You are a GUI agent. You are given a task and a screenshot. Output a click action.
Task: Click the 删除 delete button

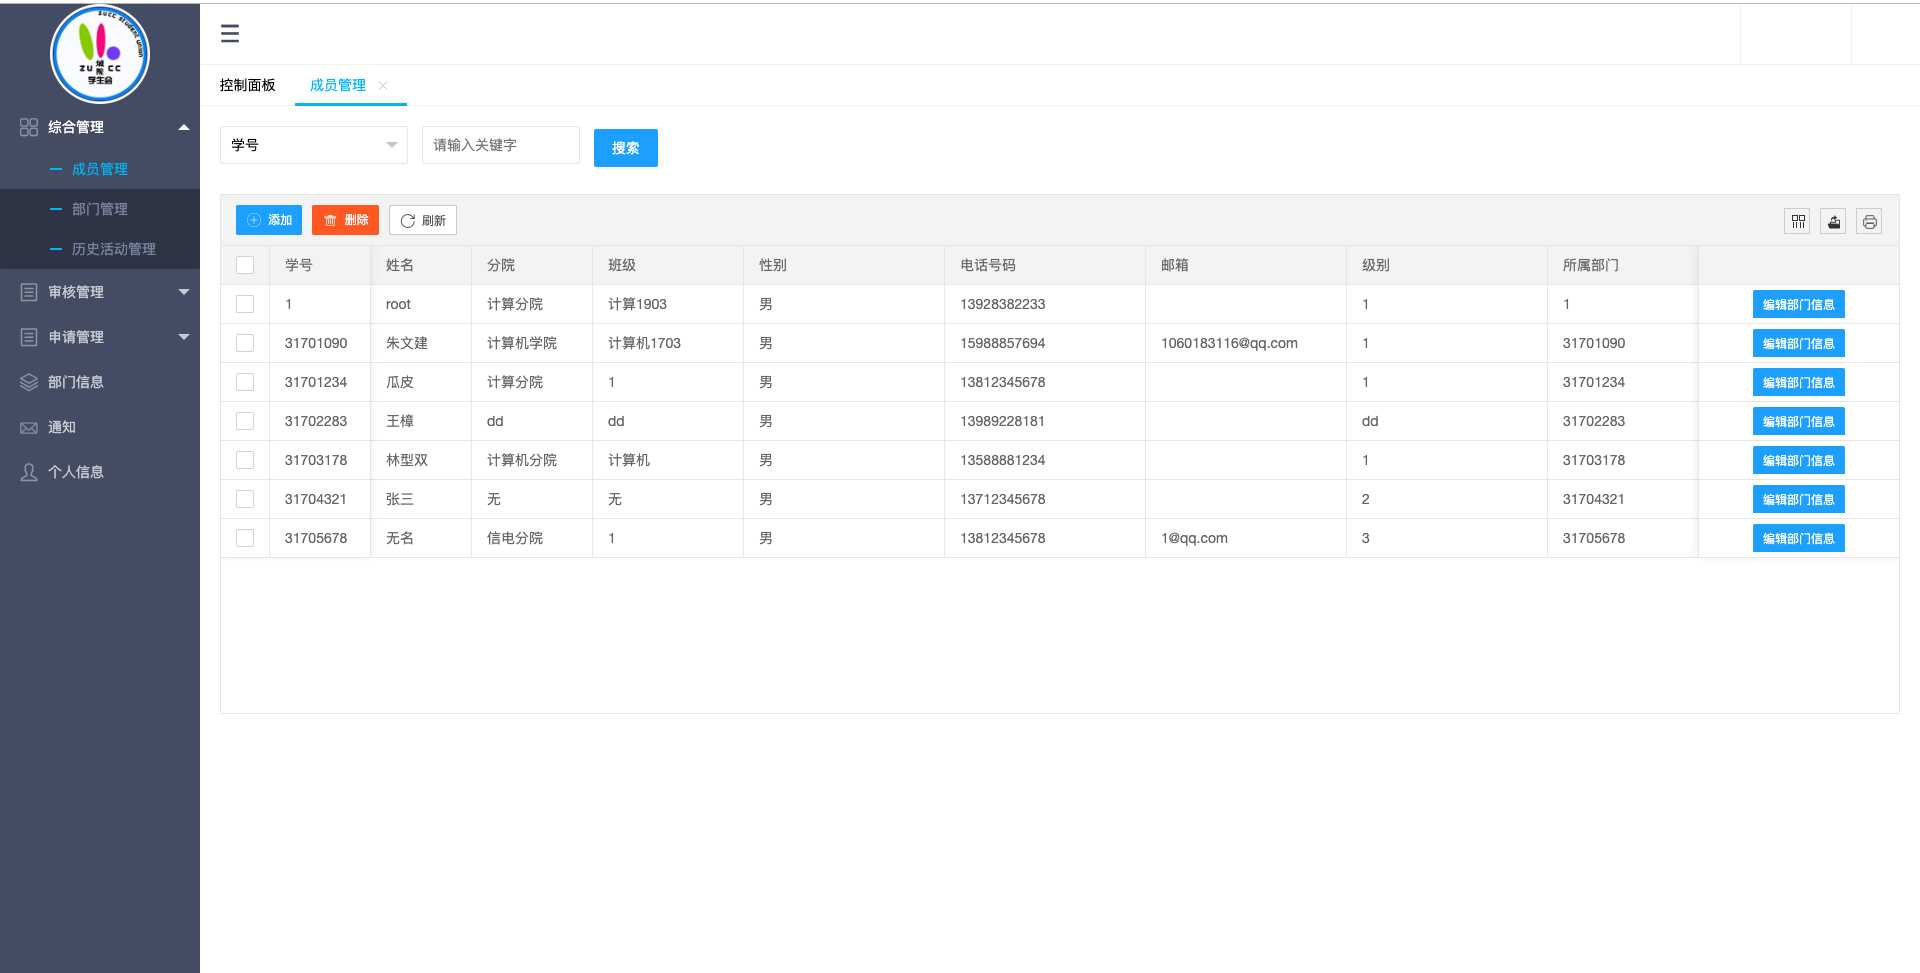(345, 220)
